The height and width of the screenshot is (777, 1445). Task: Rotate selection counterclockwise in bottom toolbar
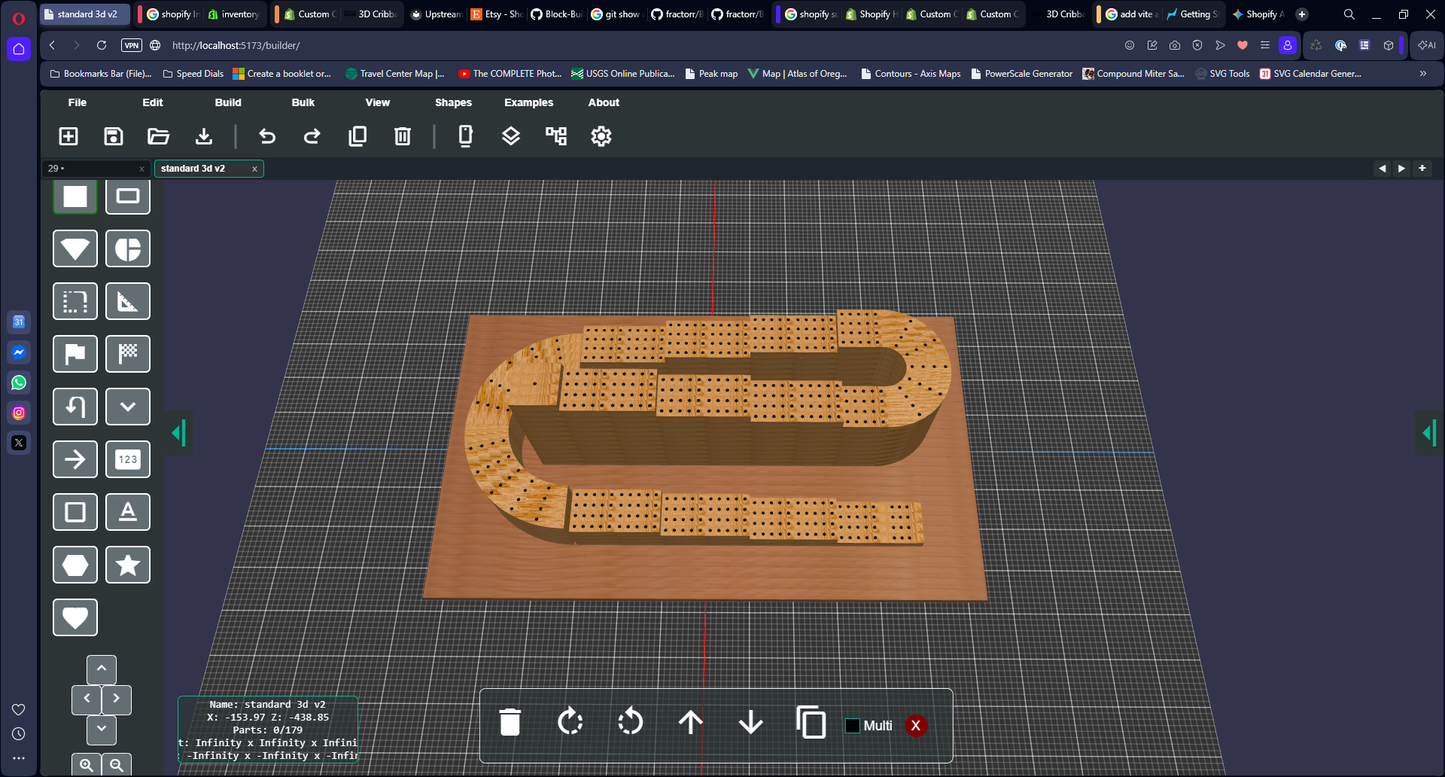(x=630, y=722)
